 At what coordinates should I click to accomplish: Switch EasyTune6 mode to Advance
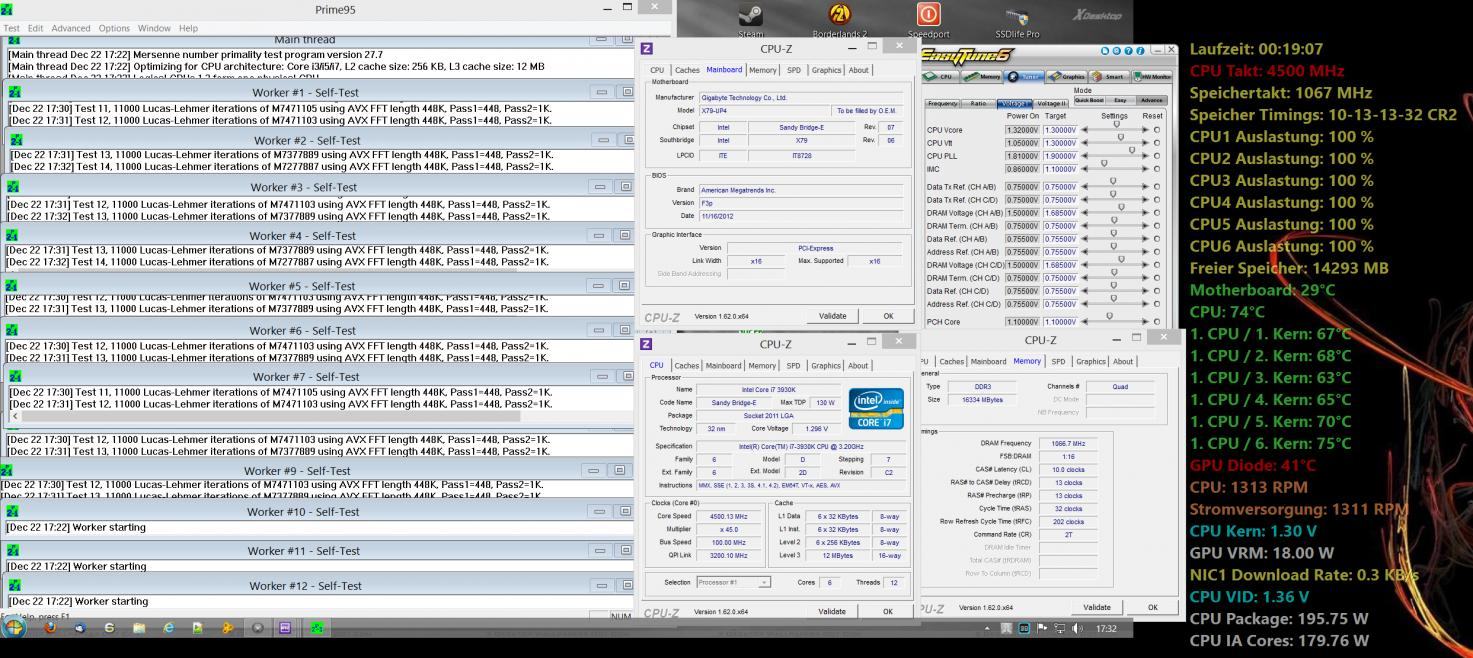pyautogui.click(x=1152, y=100)
